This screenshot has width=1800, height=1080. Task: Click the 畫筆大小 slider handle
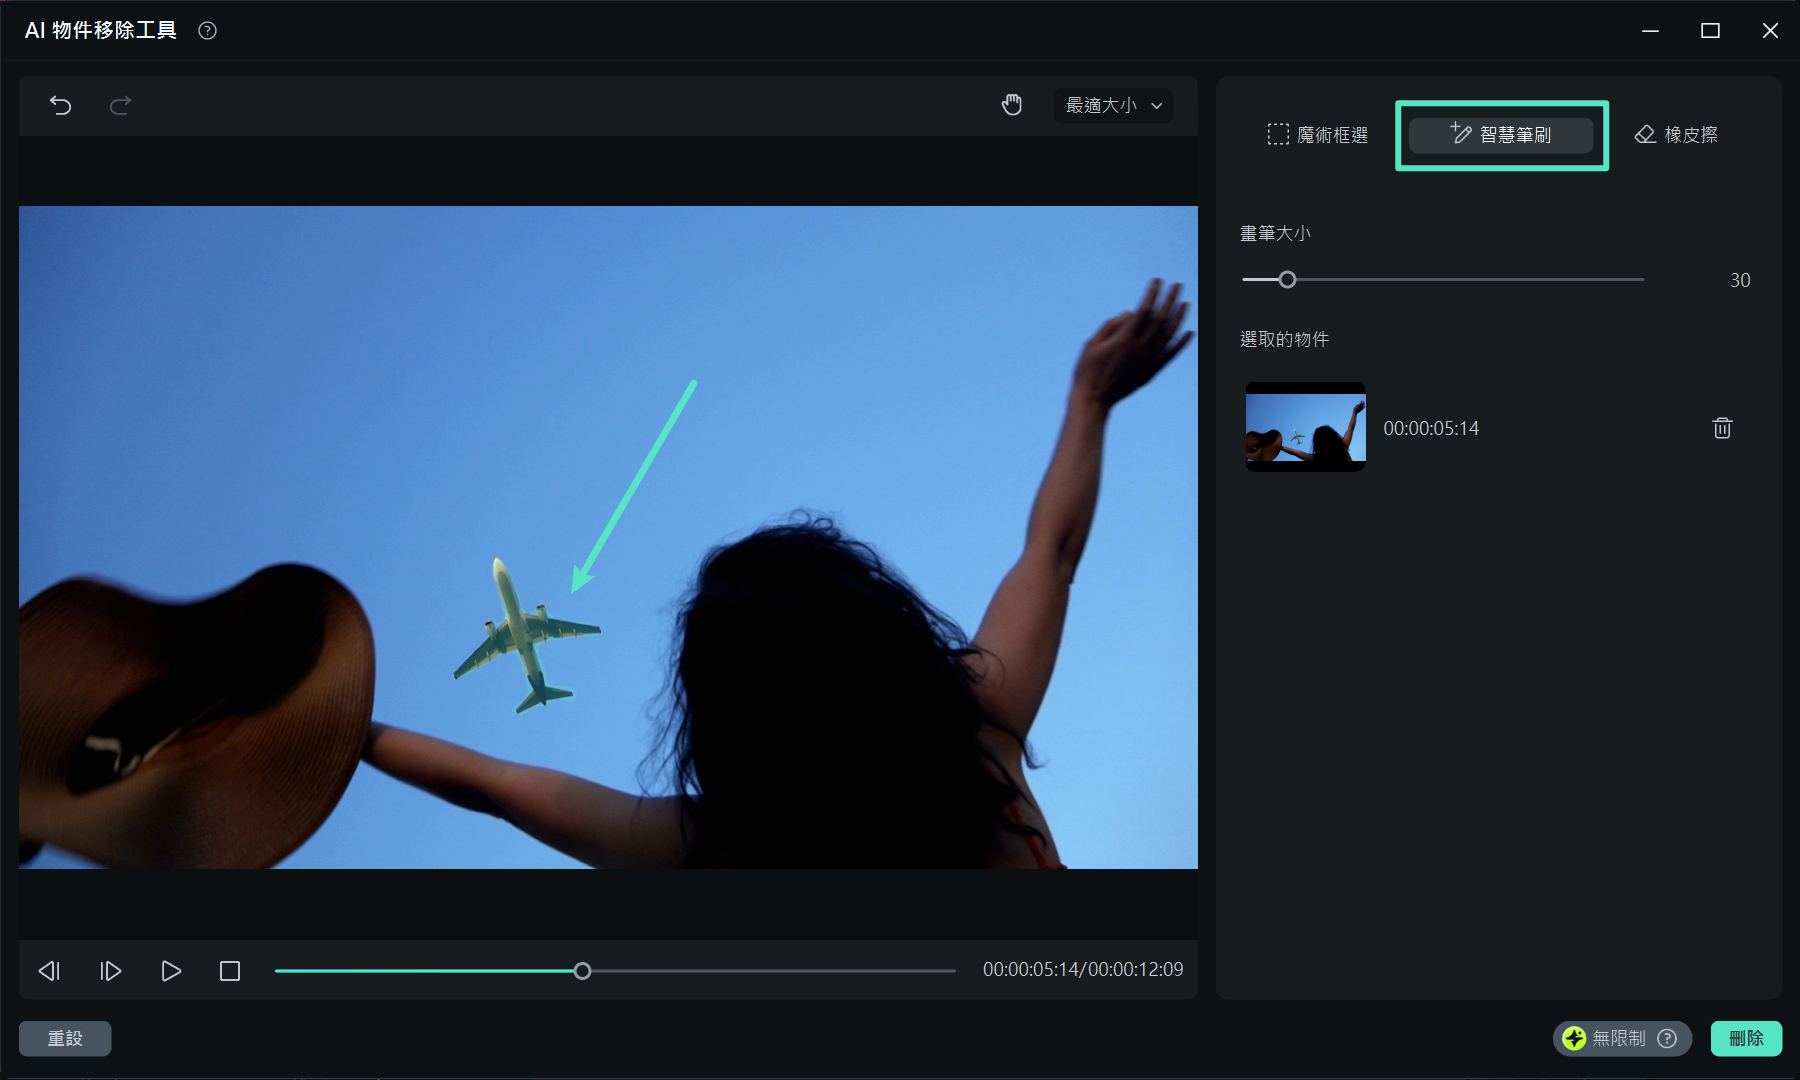click(x=1287, y=280)
